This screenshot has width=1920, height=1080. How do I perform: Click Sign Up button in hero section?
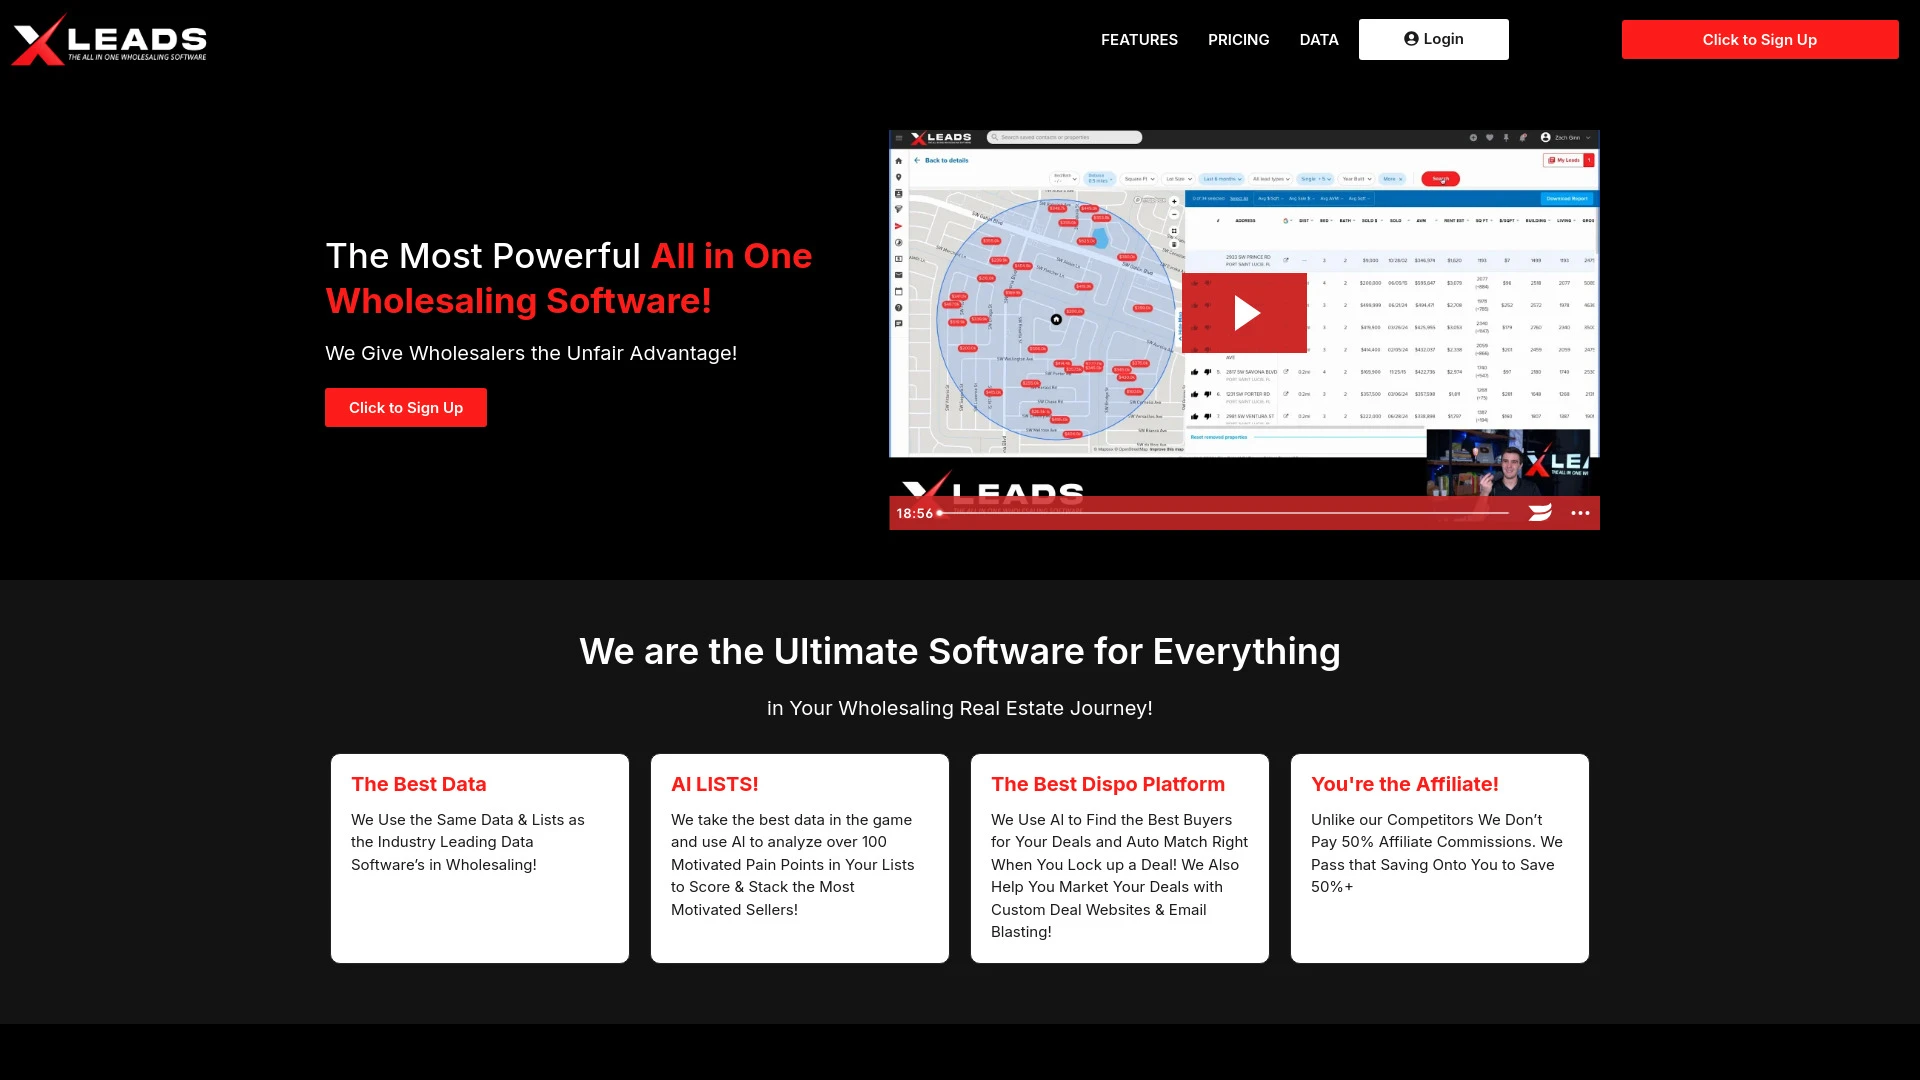click(x=406, y=406)
